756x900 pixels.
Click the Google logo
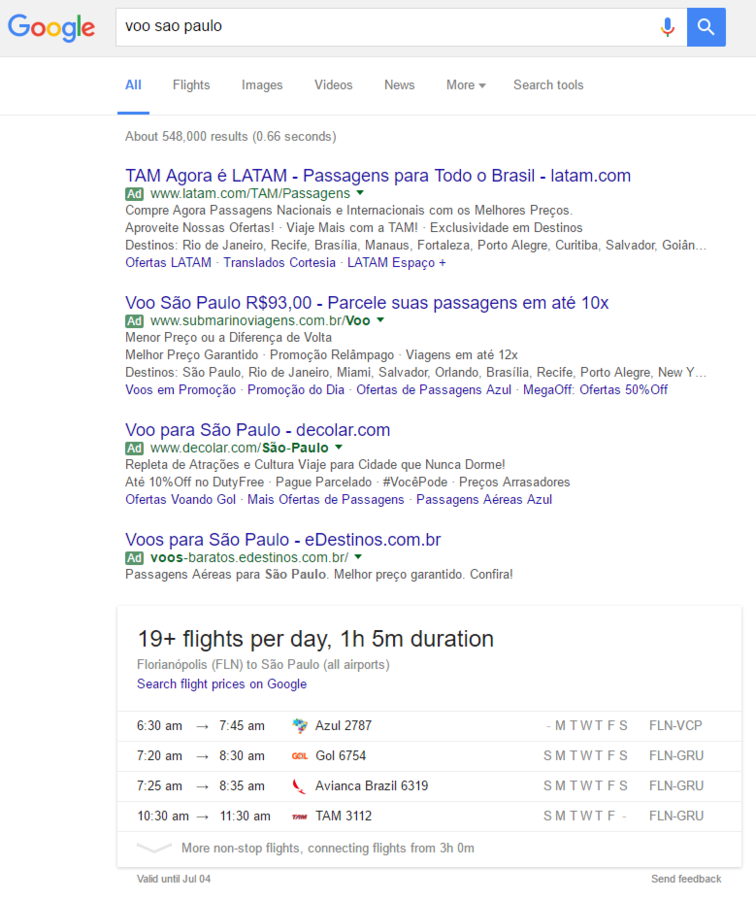(x=51, y=27)
